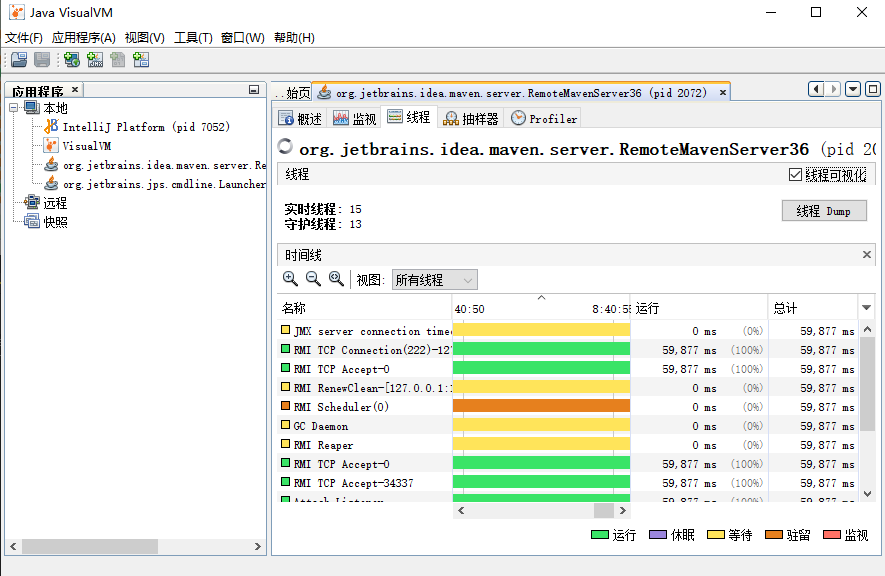Toggle the 线程可视化 checkbox

click(x=795, y=175)
